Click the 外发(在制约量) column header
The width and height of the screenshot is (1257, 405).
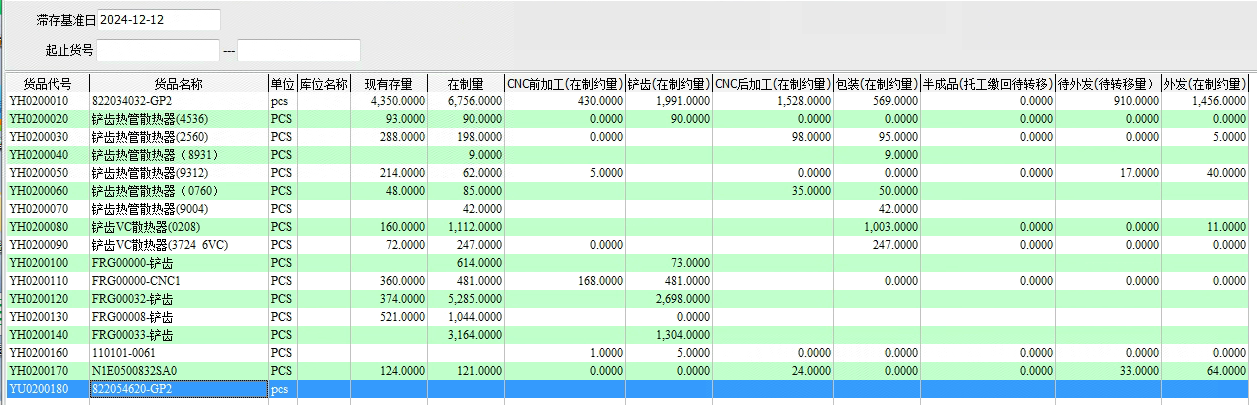1203,84
